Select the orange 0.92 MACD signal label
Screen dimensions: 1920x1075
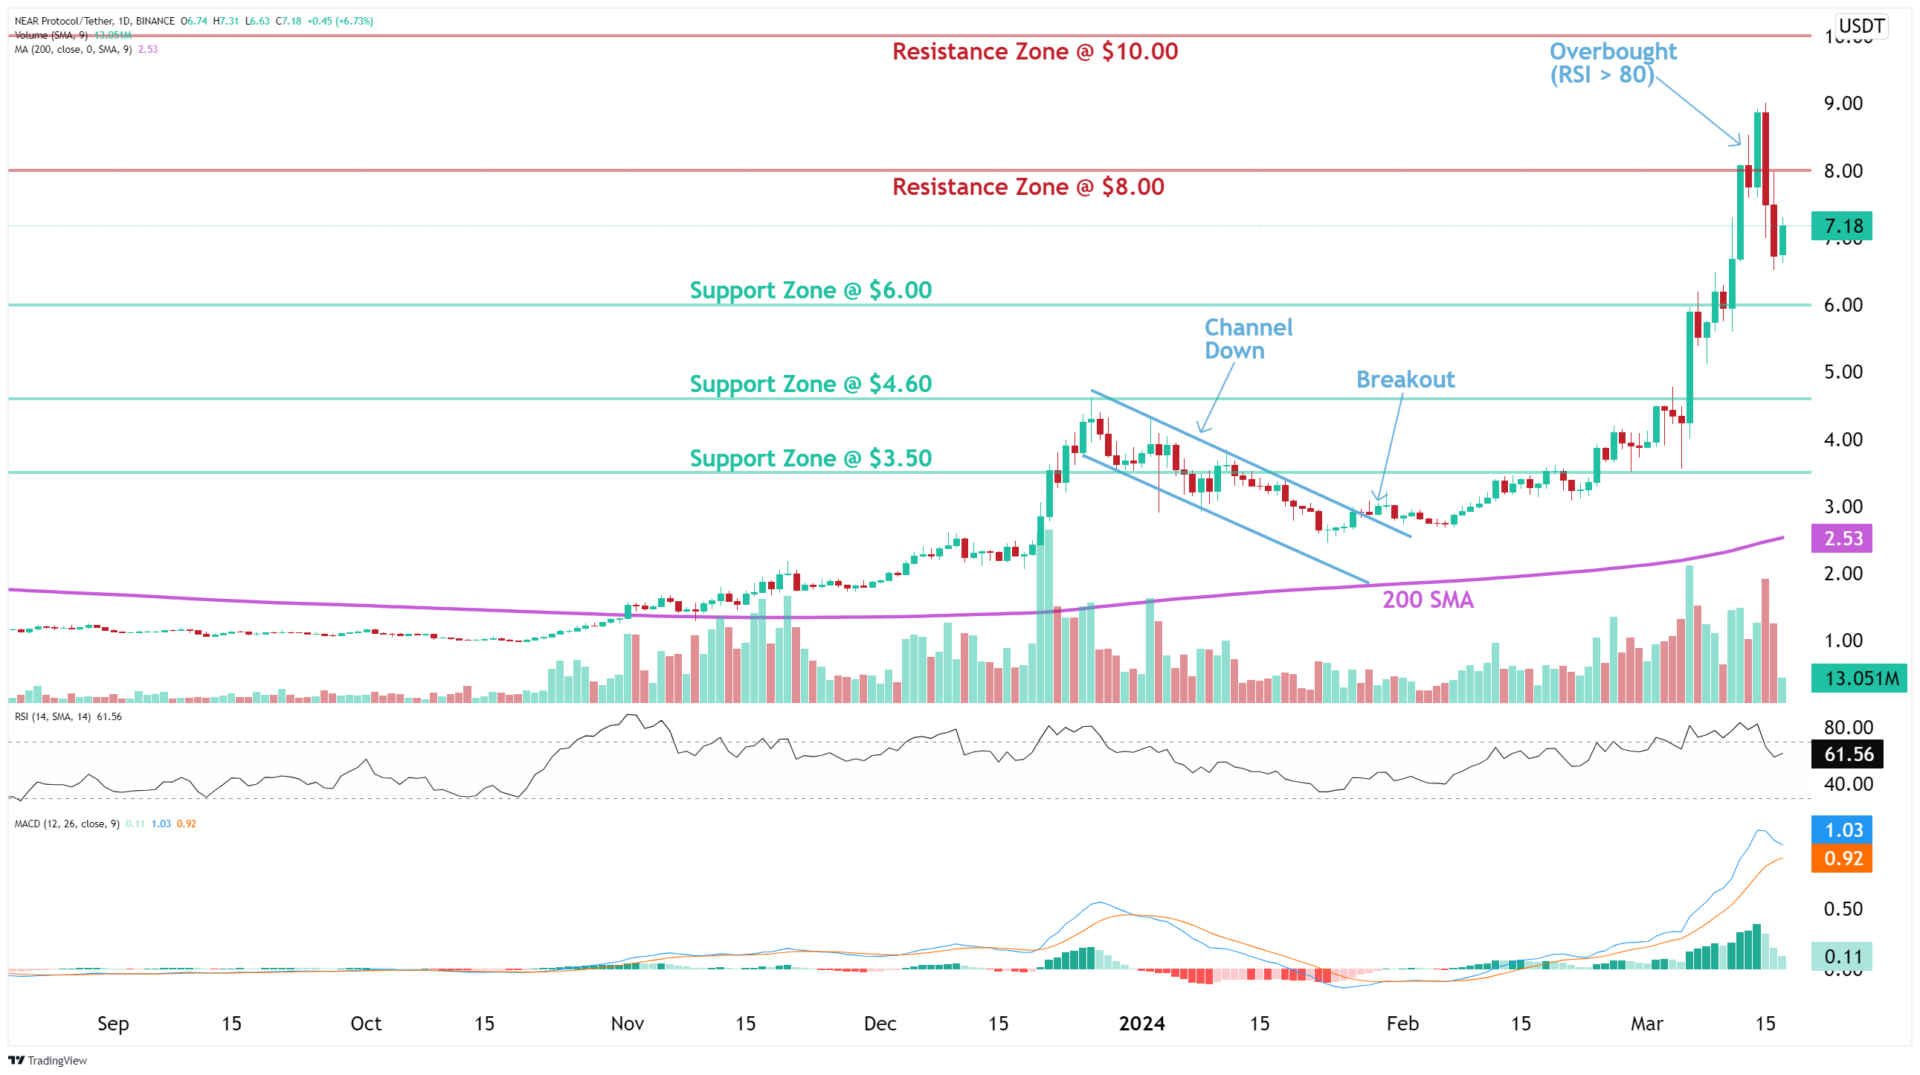point(1843,858)
